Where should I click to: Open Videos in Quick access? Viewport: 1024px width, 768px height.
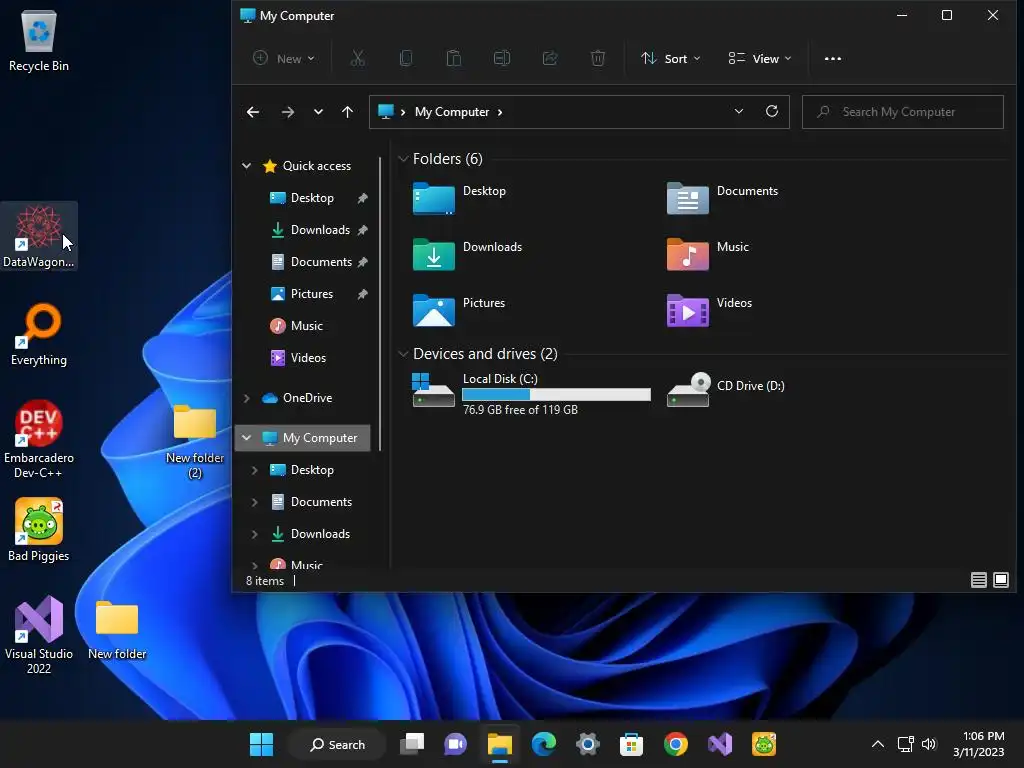pos(308,358)
